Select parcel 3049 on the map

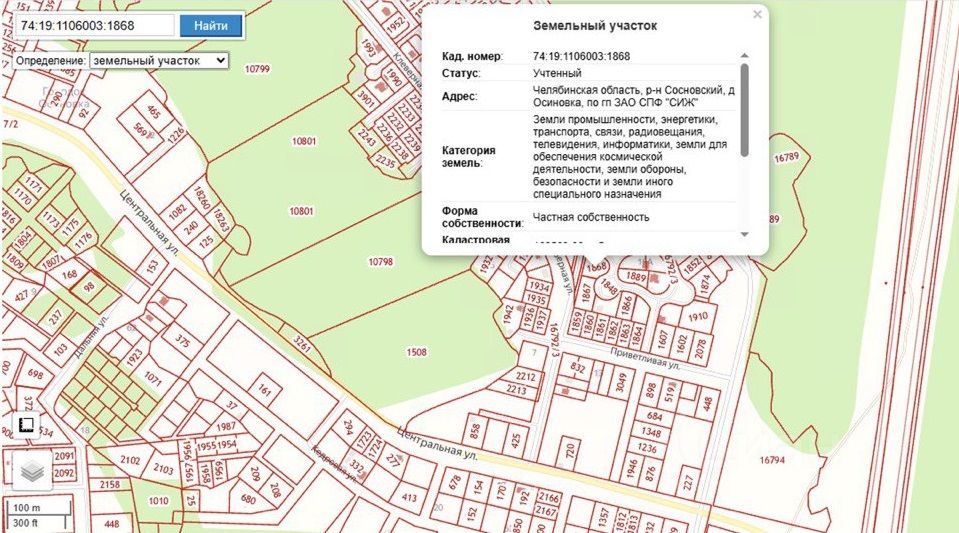point(621,382)
